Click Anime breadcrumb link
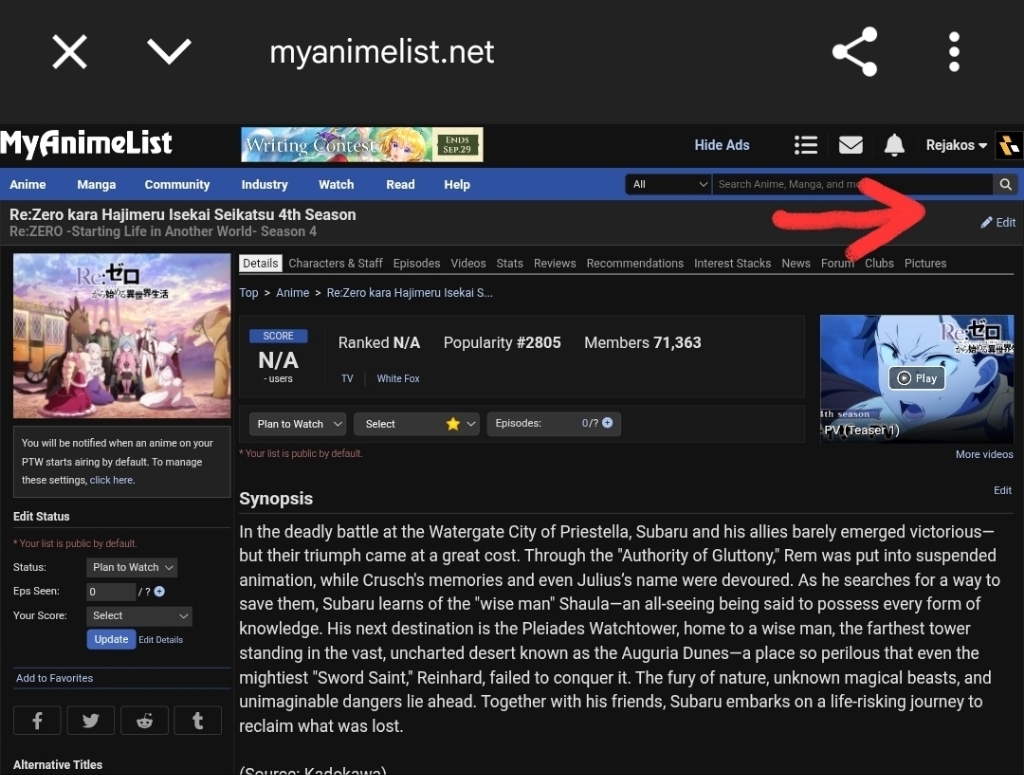Screen dimensions: 1024x775 [x=293, y=293]
